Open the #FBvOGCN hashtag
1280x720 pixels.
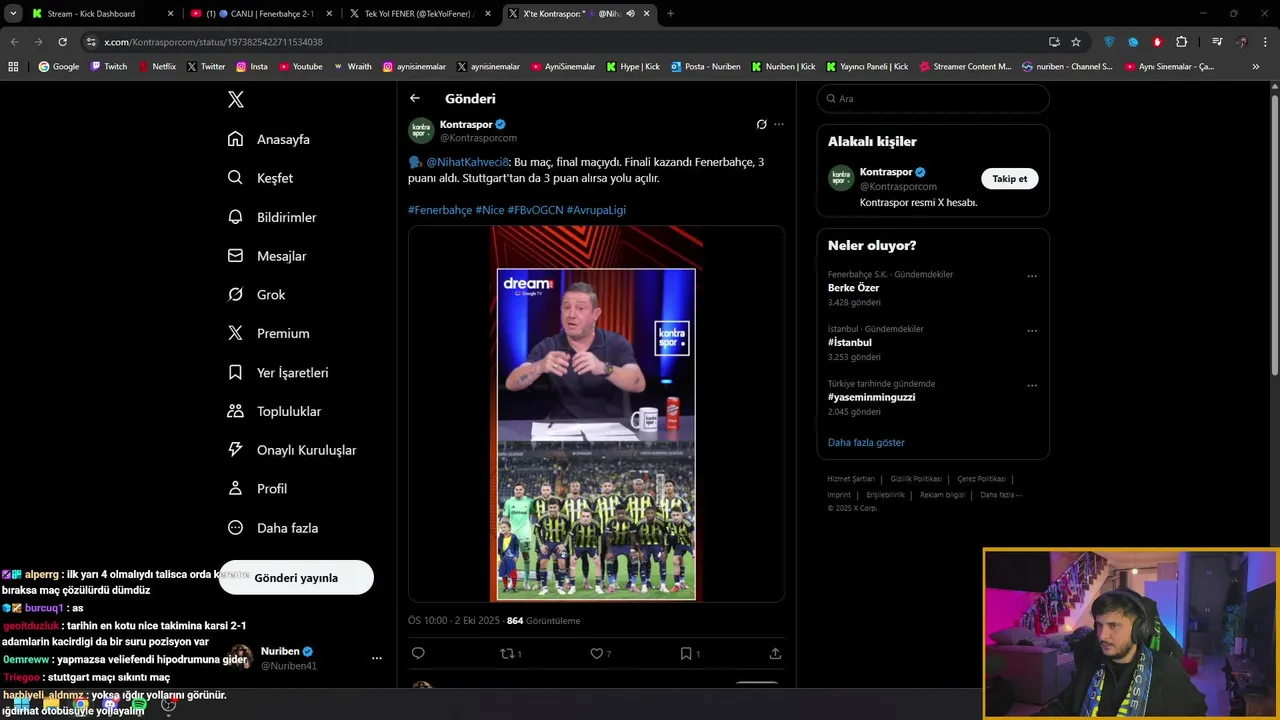[535, 210]
